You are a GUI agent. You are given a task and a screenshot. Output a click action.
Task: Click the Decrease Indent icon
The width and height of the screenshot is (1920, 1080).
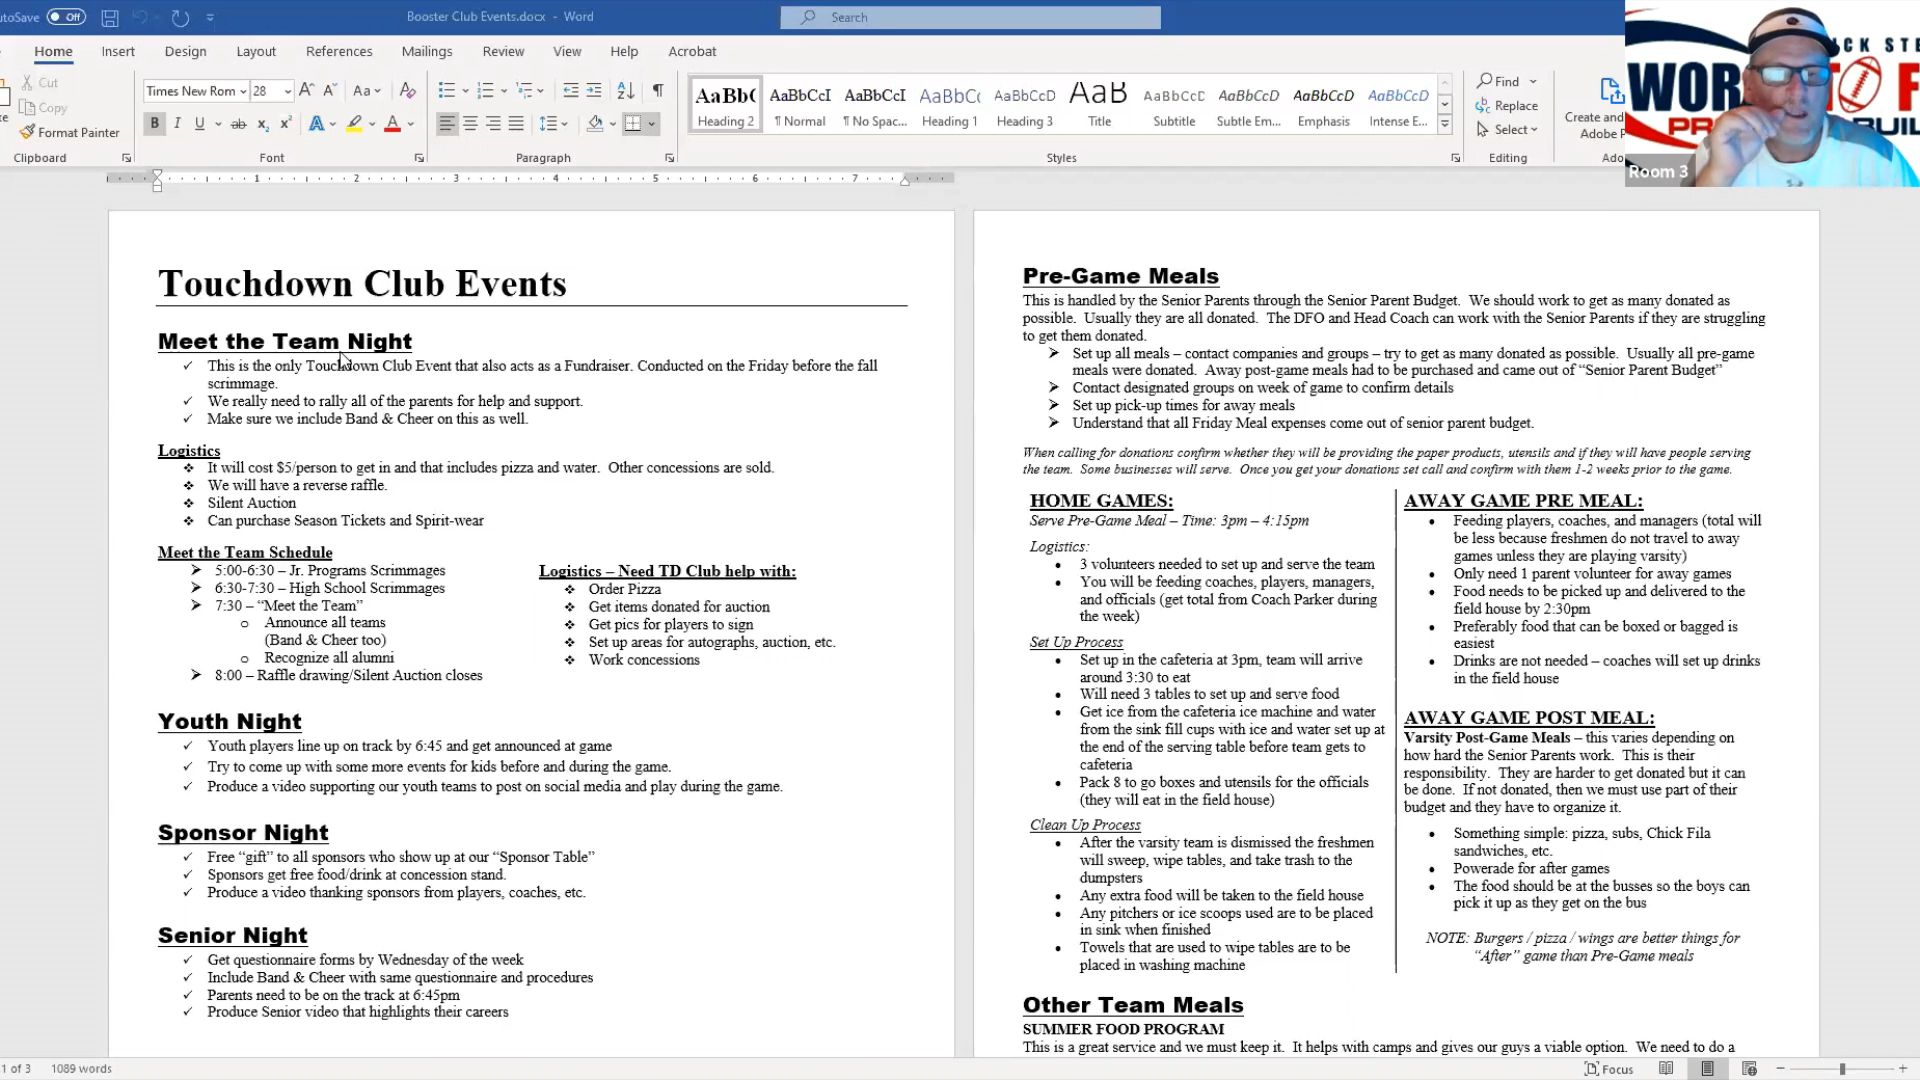point(571,91)
